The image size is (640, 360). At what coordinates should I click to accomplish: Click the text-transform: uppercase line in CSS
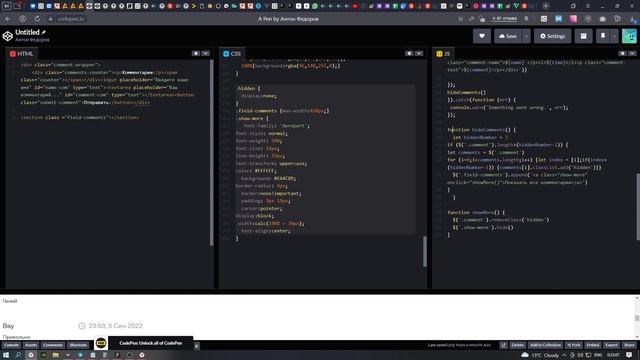point(271,163)
